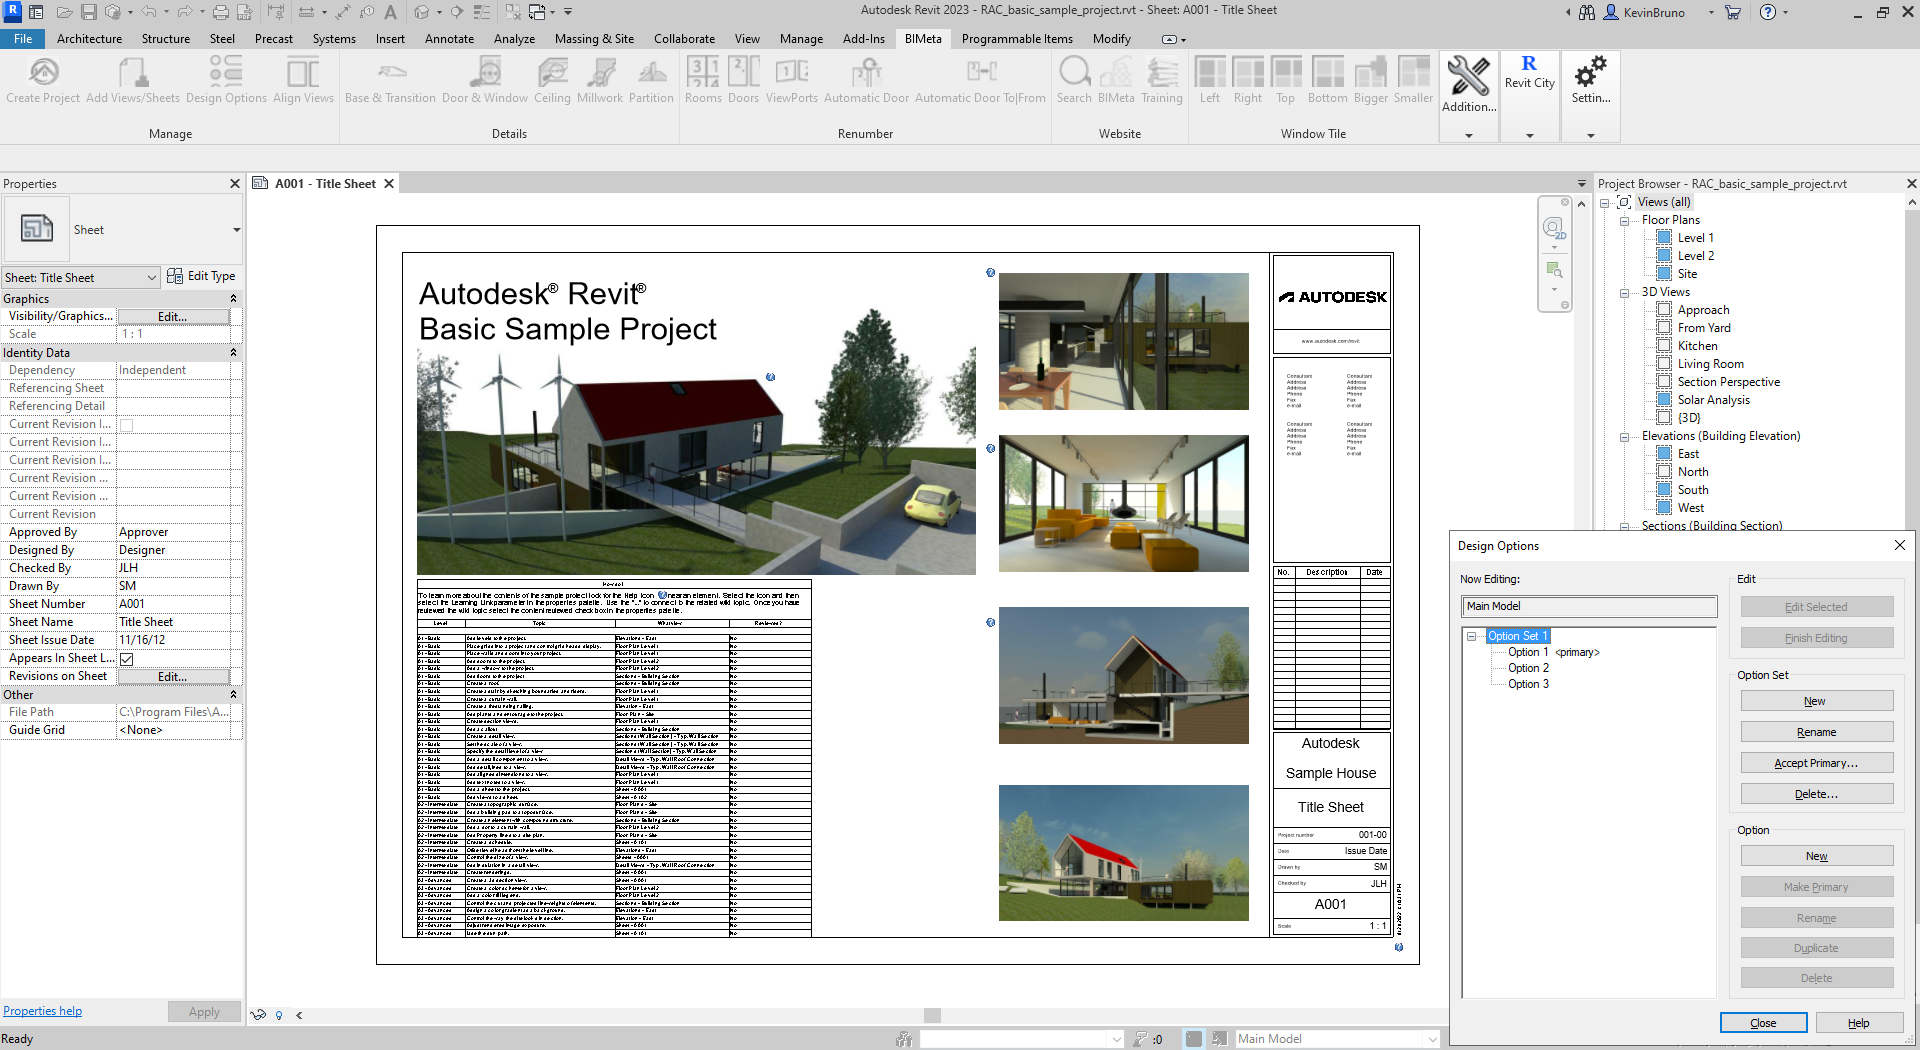Toggle the Current Revision Issued checkbox
The width and height of the screenshot is (1920, 1050).
pos(127,425)
